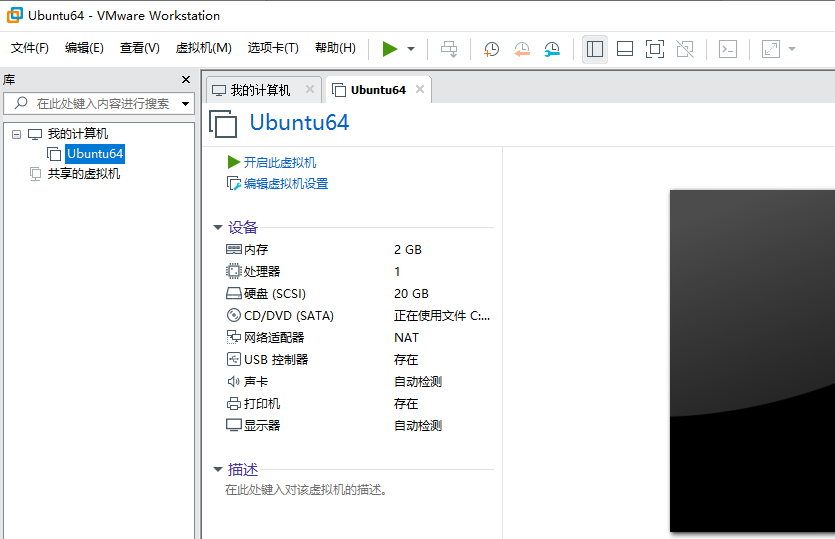The height and width of the screenshot is (539, 835).
Task: Select the 打印机 printer device row
Action: pos(359,404)
